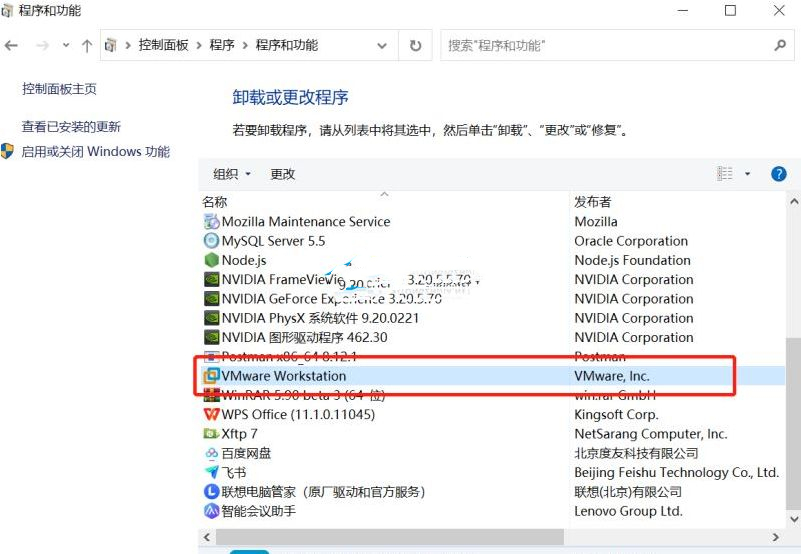Click publisher VMware, Inc.
Image resolution: width=801 pixels, height=554 pixels.
tap(611, 376)
